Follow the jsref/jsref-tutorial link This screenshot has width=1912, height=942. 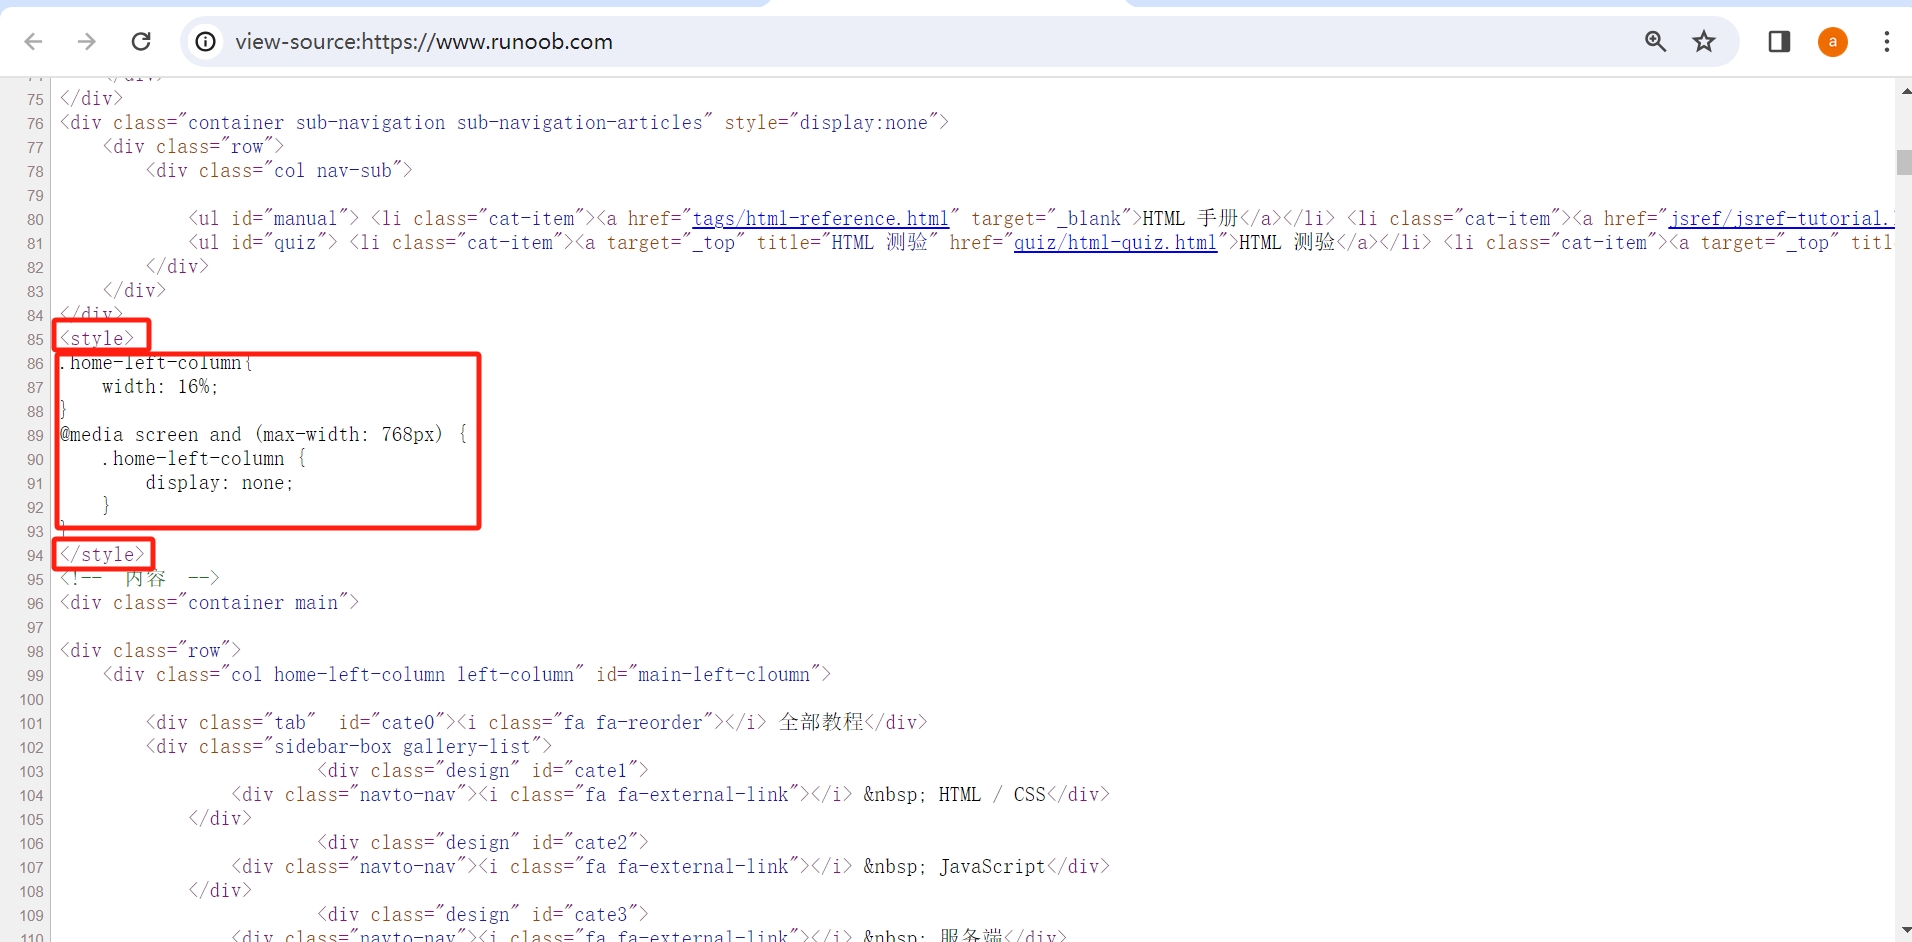pyautogui.click(x=1780, y=219)
